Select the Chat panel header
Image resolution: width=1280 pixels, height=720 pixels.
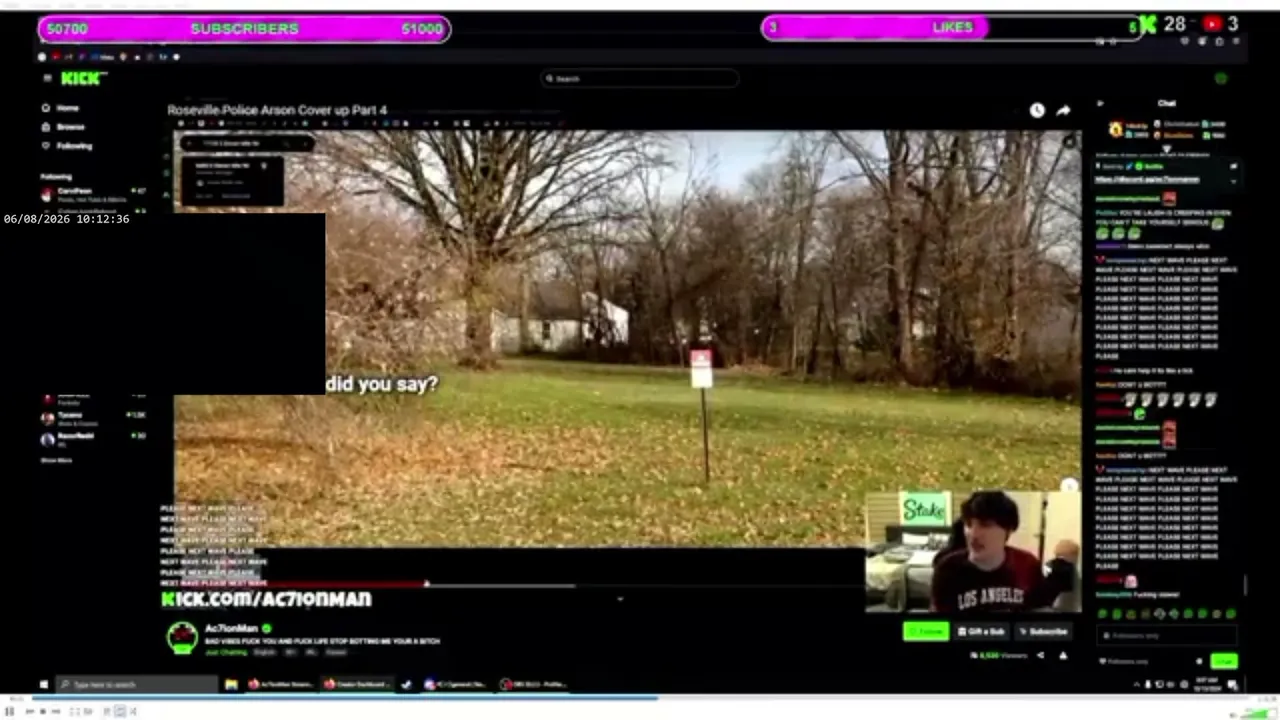pyautogui.click(x=1167, y=103)
